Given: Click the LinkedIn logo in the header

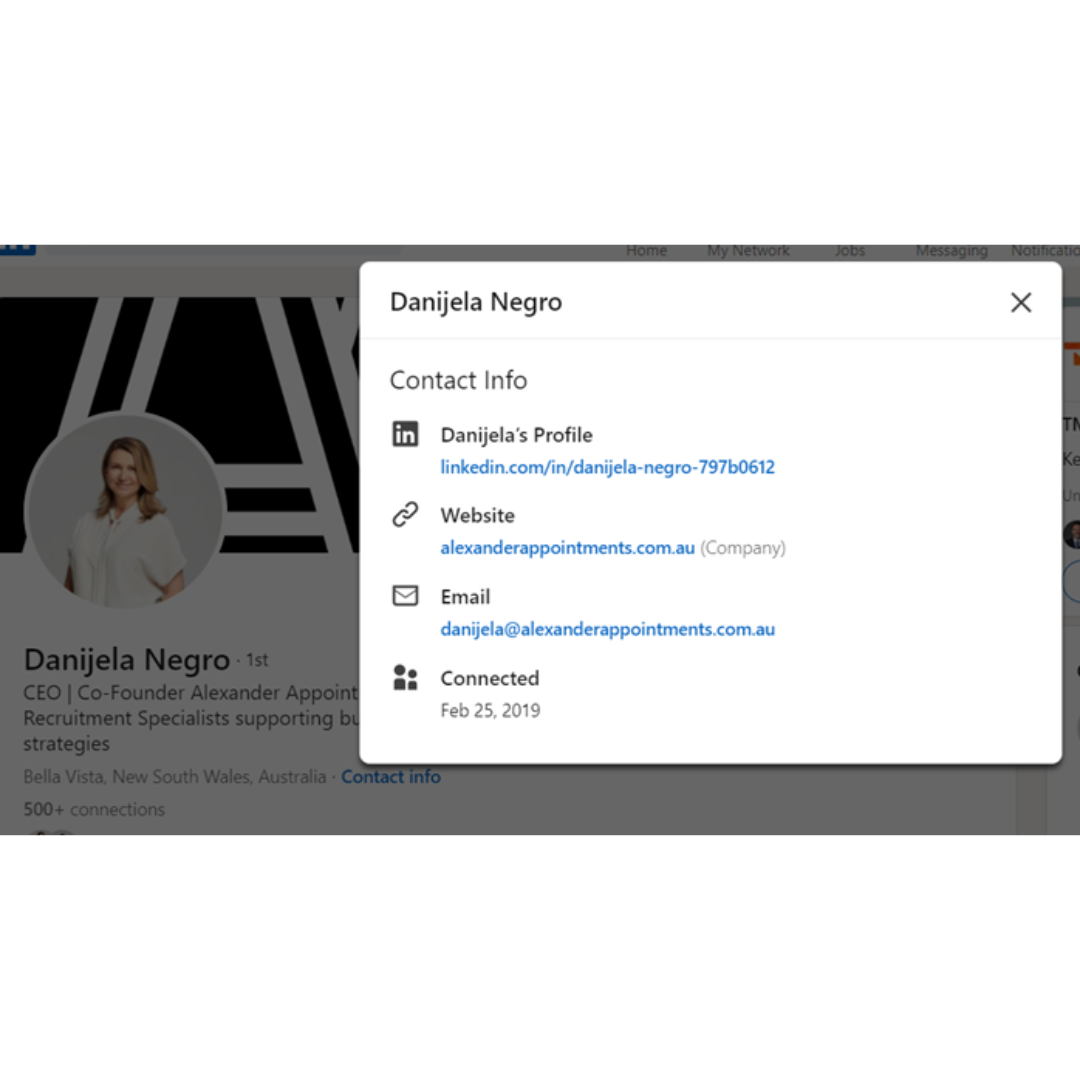Looking at the screenshot, I should pos(18,249).
